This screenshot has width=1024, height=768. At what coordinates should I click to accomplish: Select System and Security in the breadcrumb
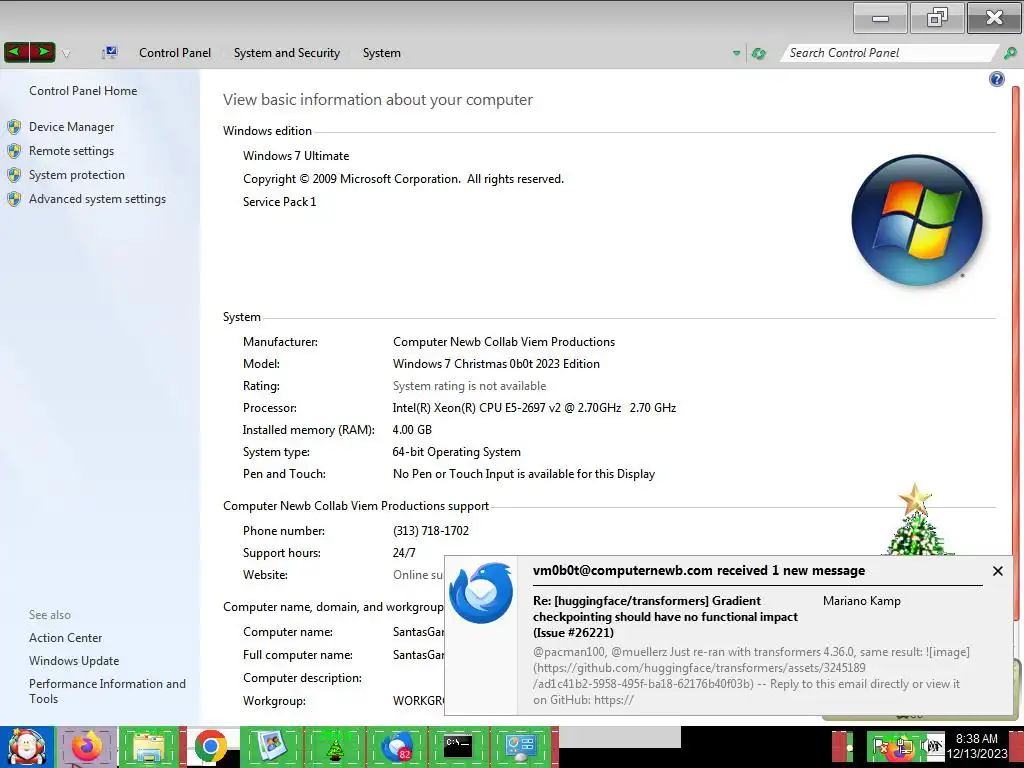tap(287, 53)
